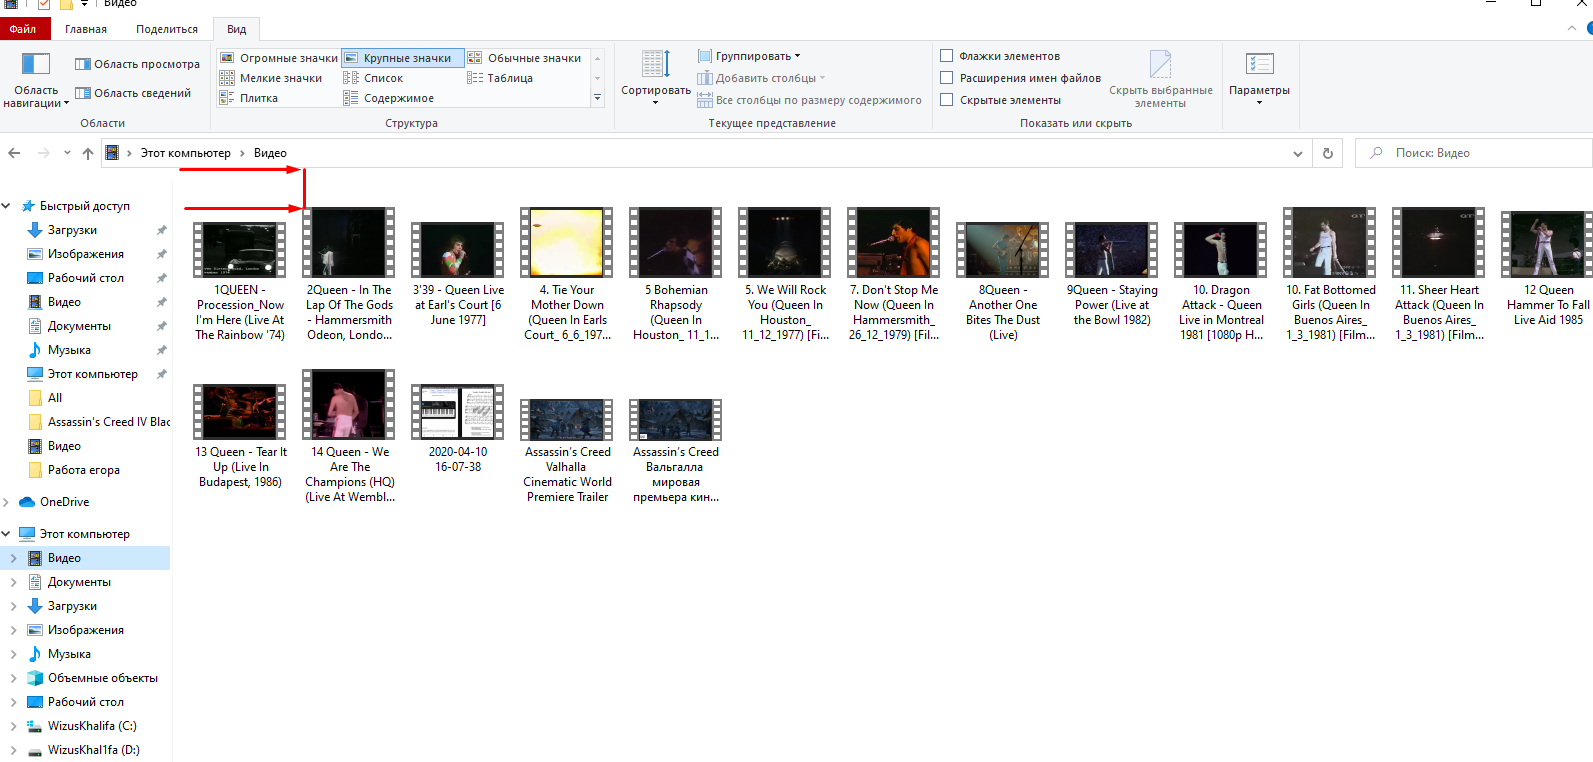
Task: Open Группировать dropdown
Action: (x=749, y=56)
